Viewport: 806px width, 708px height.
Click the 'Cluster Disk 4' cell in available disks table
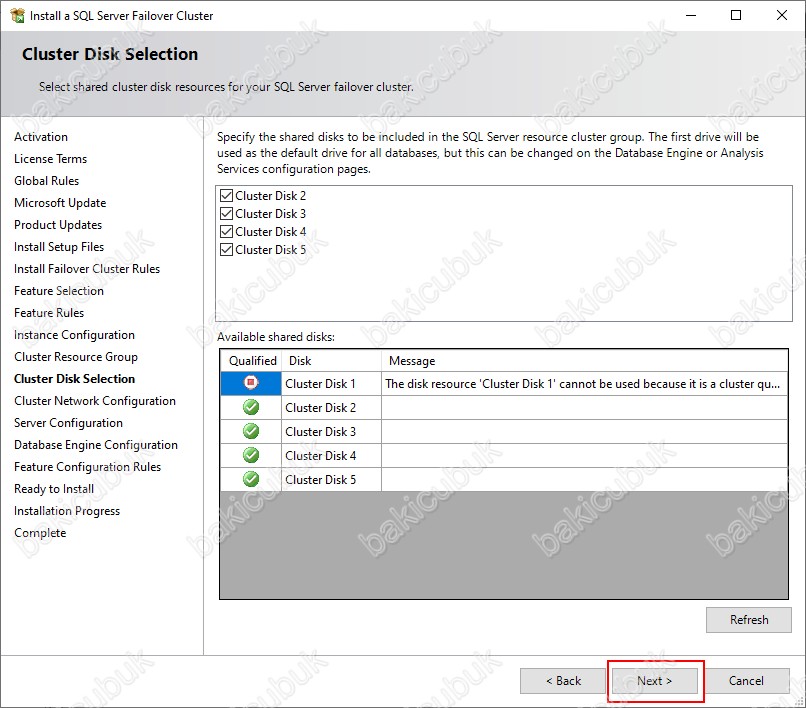(332, 456)
